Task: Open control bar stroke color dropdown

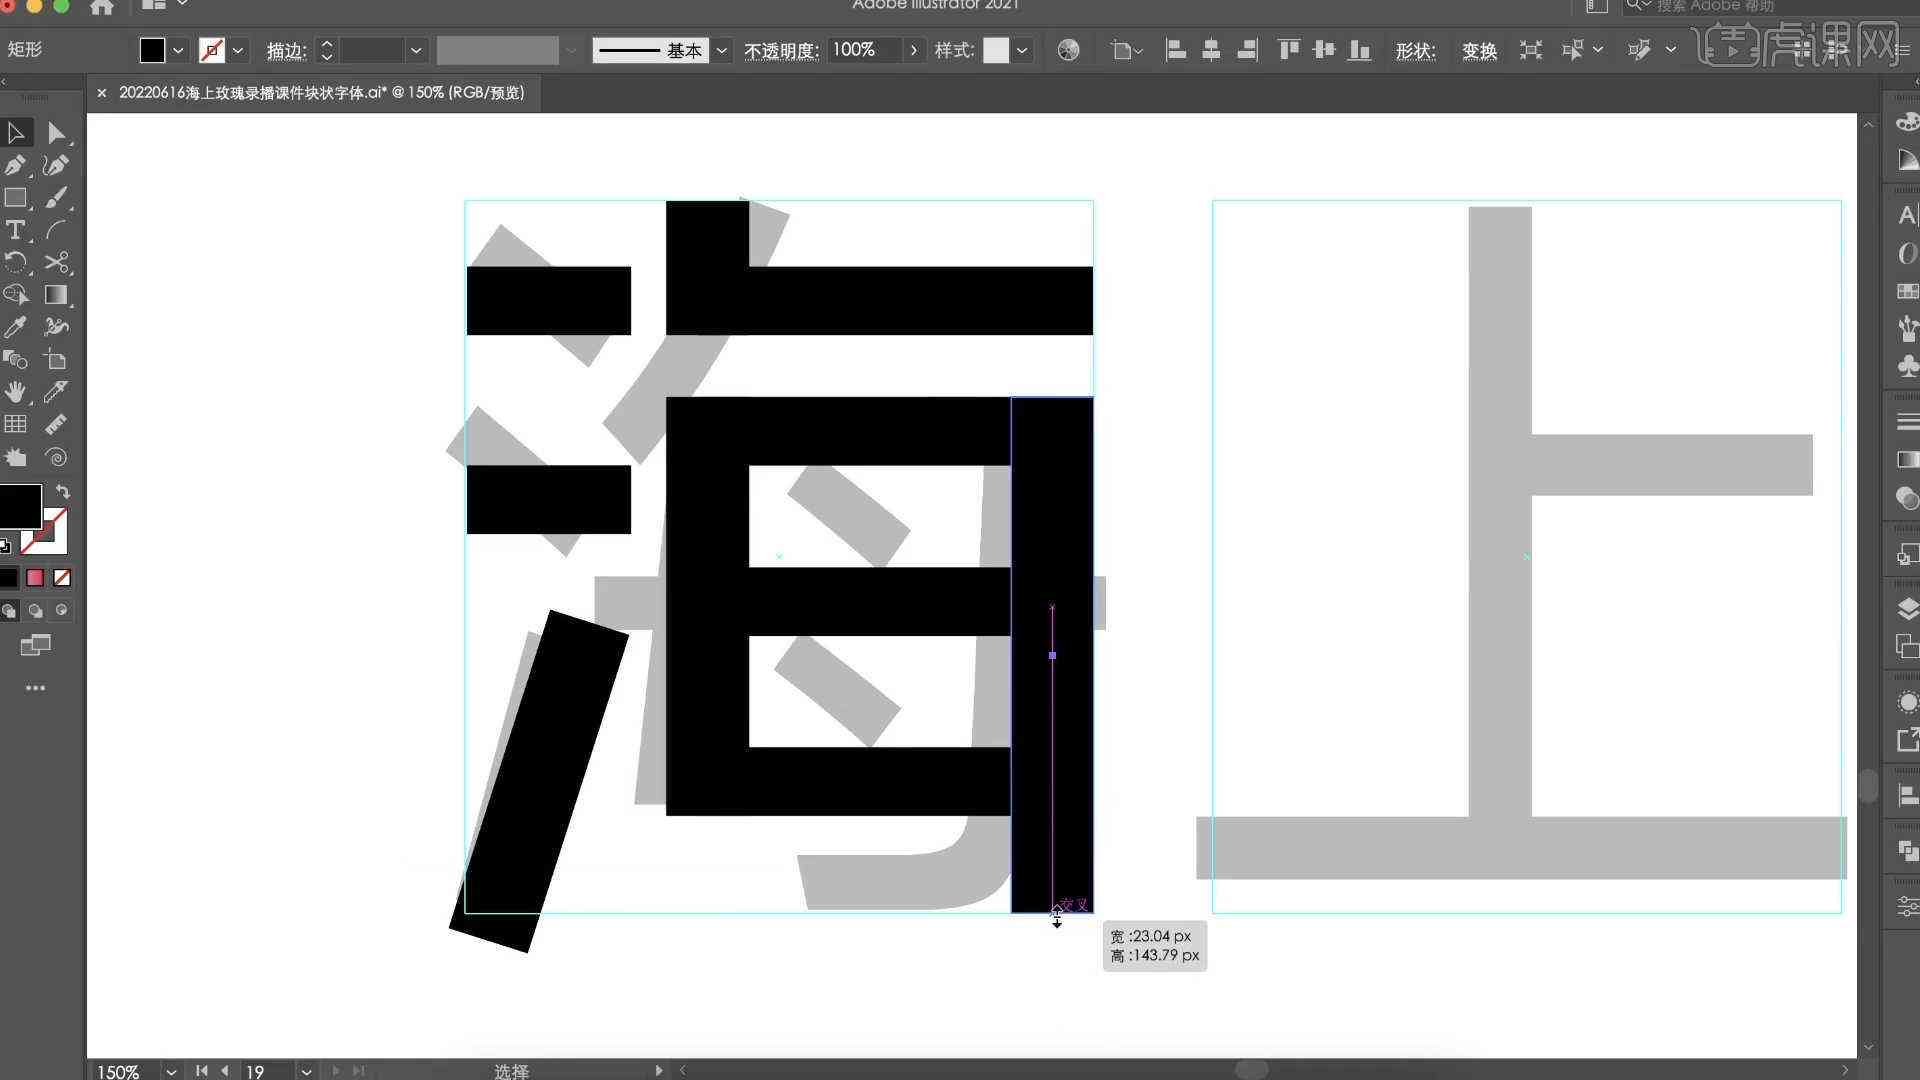Action: (x=237, y=50)
